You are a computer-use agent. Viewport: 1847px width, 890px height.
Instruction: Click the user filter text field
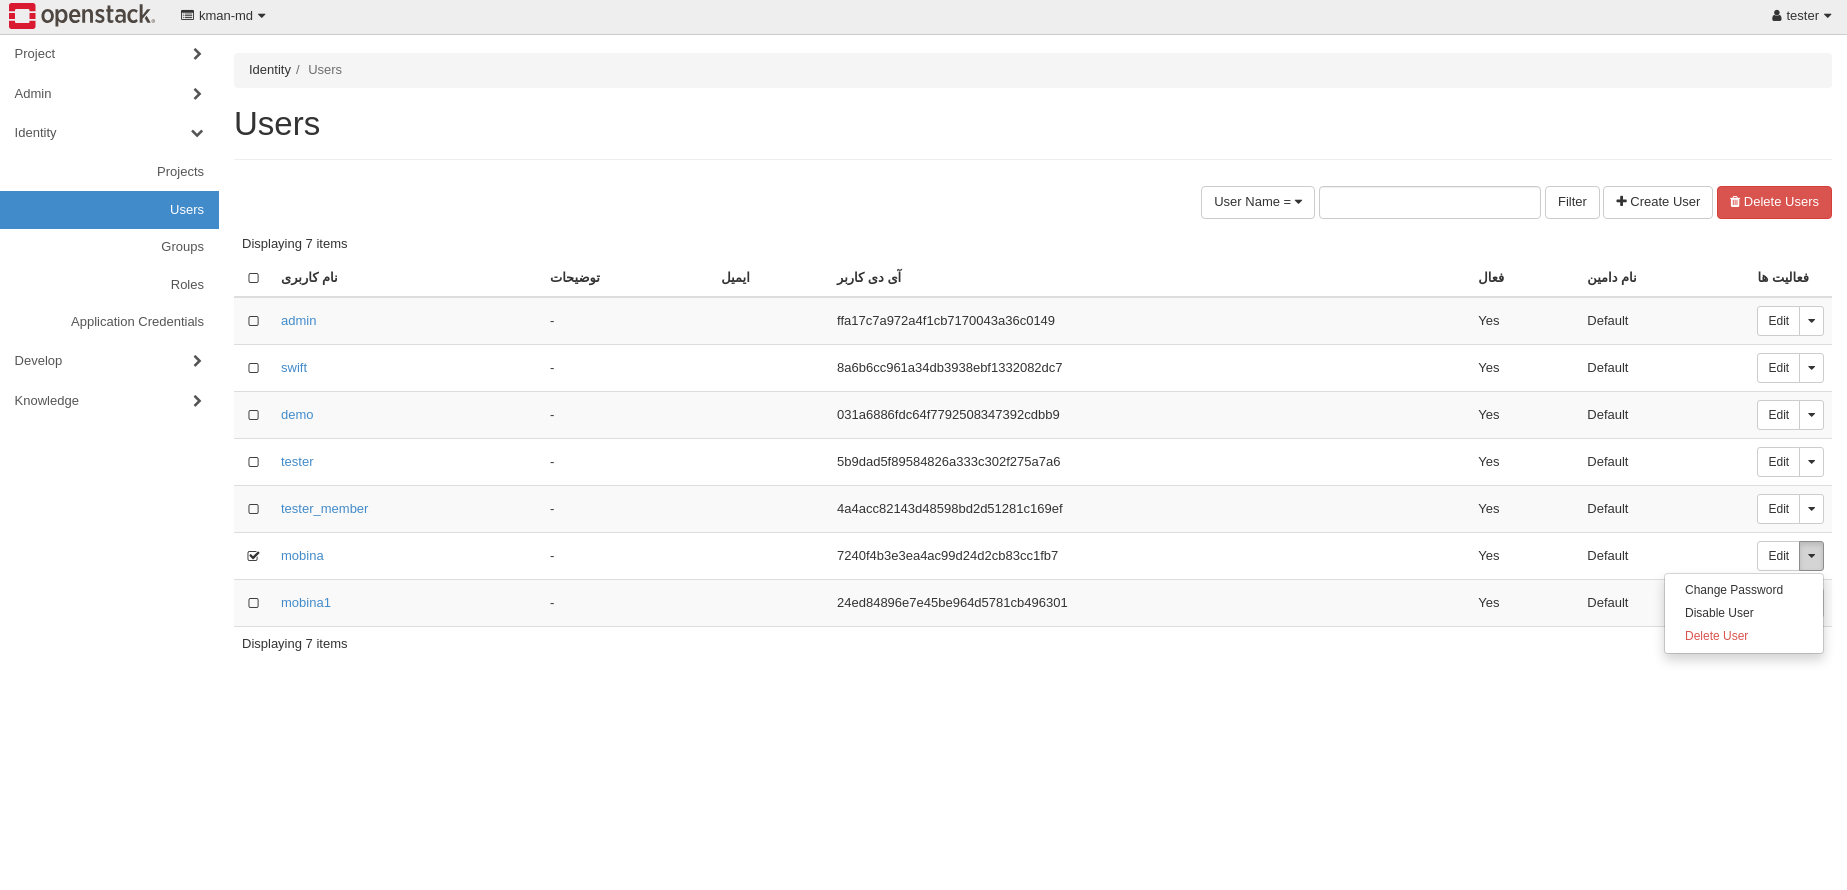coord(1429,202)
